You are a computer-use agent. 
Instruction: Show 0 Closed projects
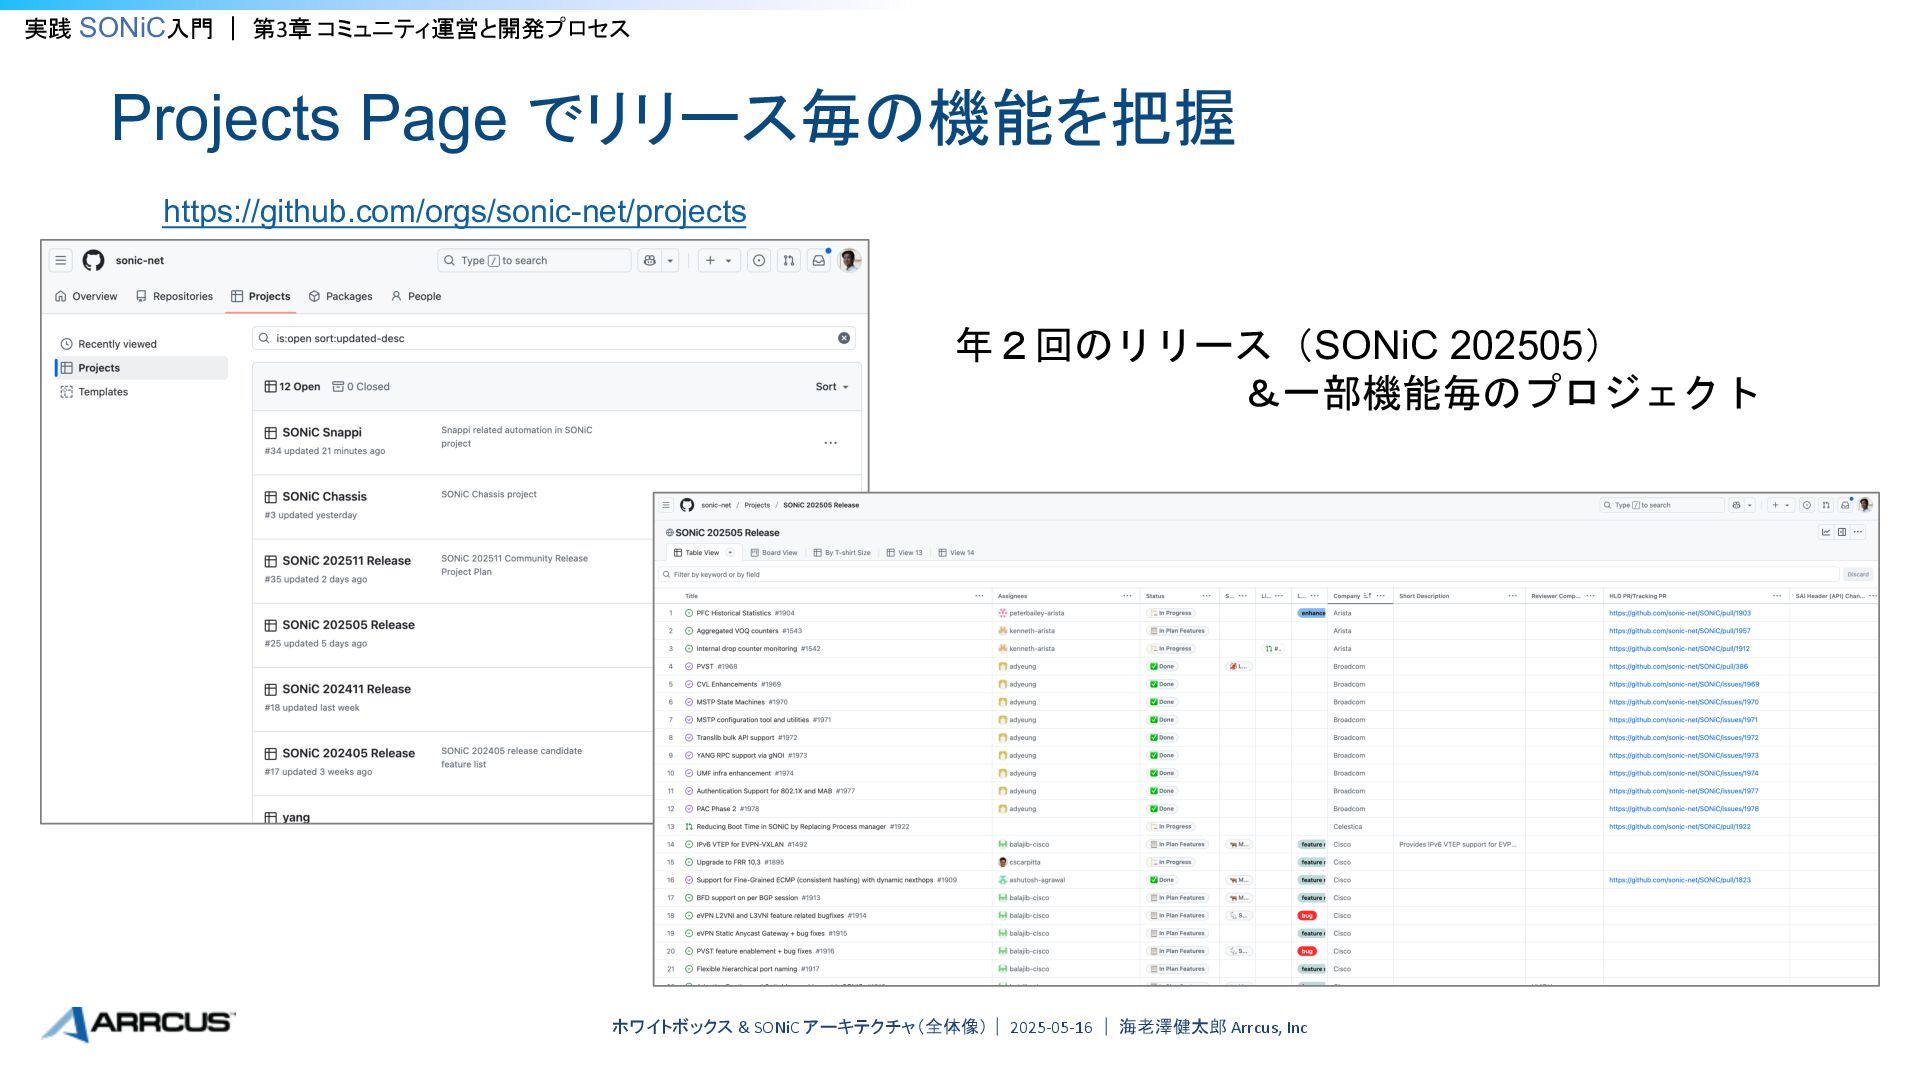pyautogui.click(x=361, y=387)
